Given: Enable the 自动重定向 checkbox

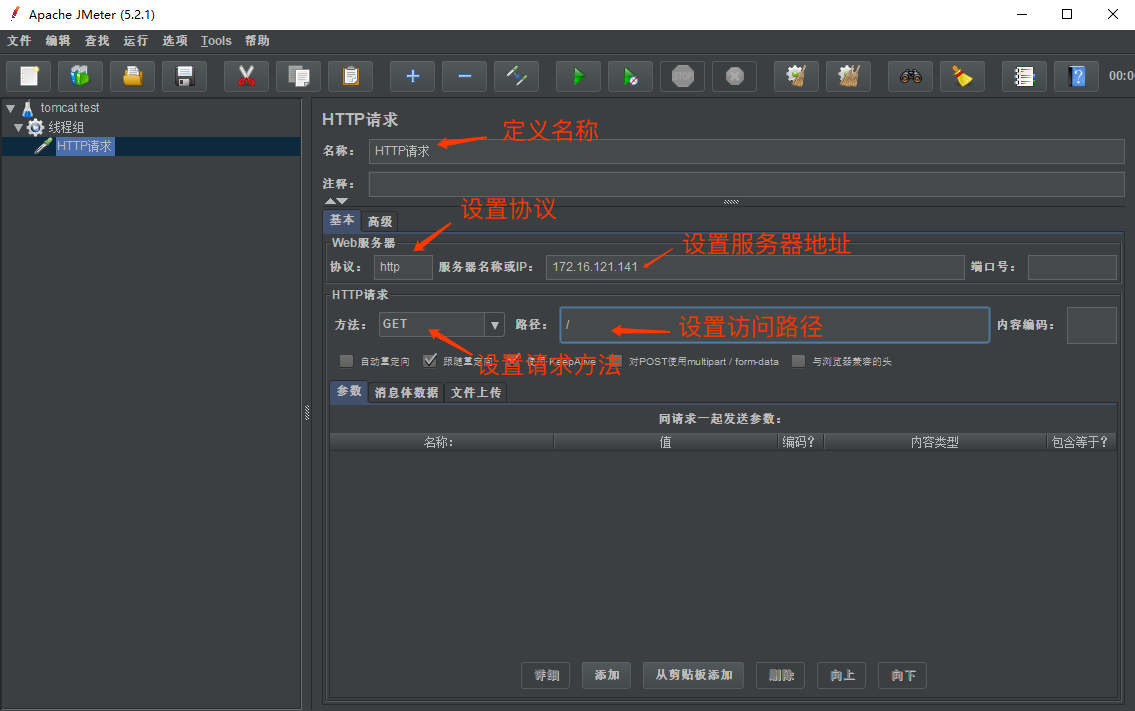Looking at the screenshot, I should click(x=347, y=361).
